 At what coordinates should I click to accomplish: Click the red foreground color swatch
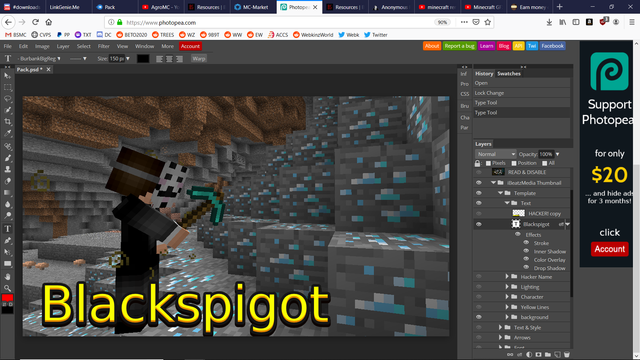pos(7,298)
